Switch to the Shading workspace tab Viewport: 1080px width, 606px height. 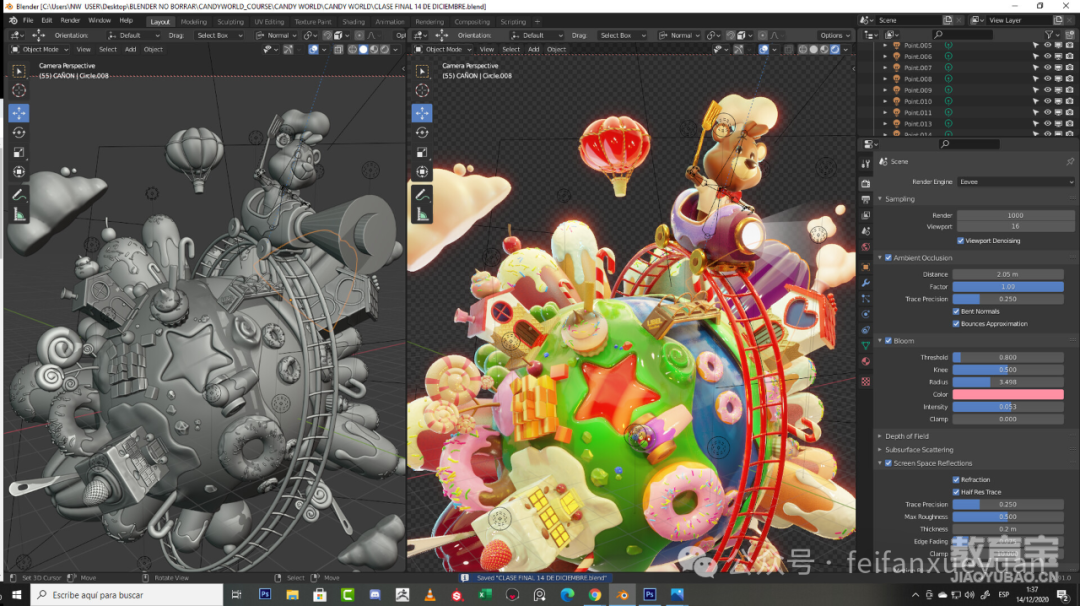pyautogui.click(x=353, y=21)
